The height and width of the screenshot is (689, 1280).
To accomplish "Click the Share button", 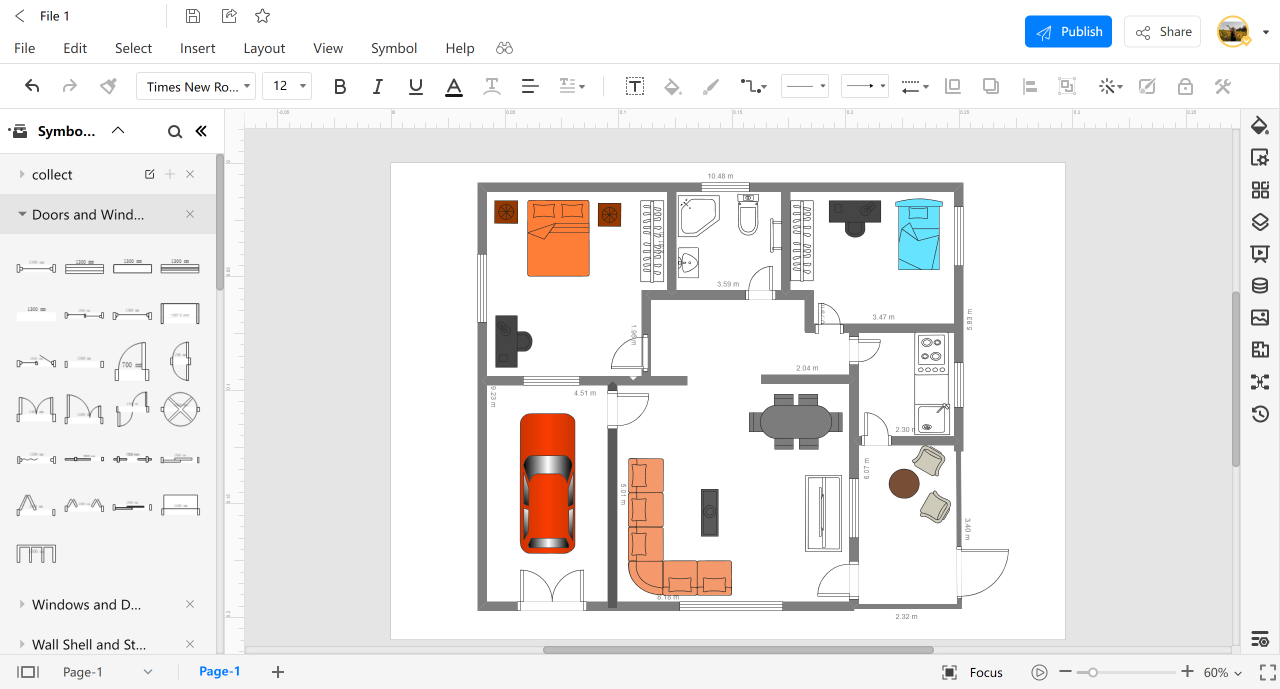I will coord(1162,32).
